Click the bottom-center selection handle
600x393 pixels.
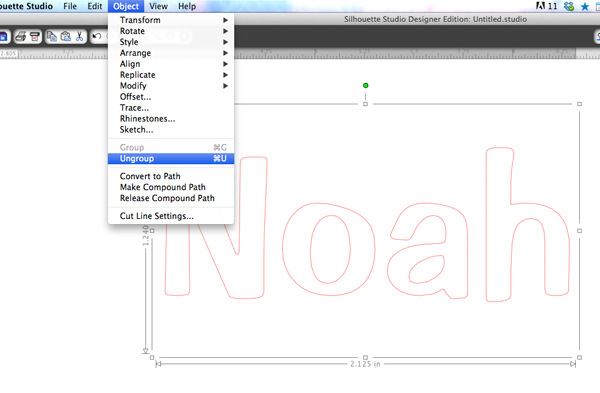[365, 357]
